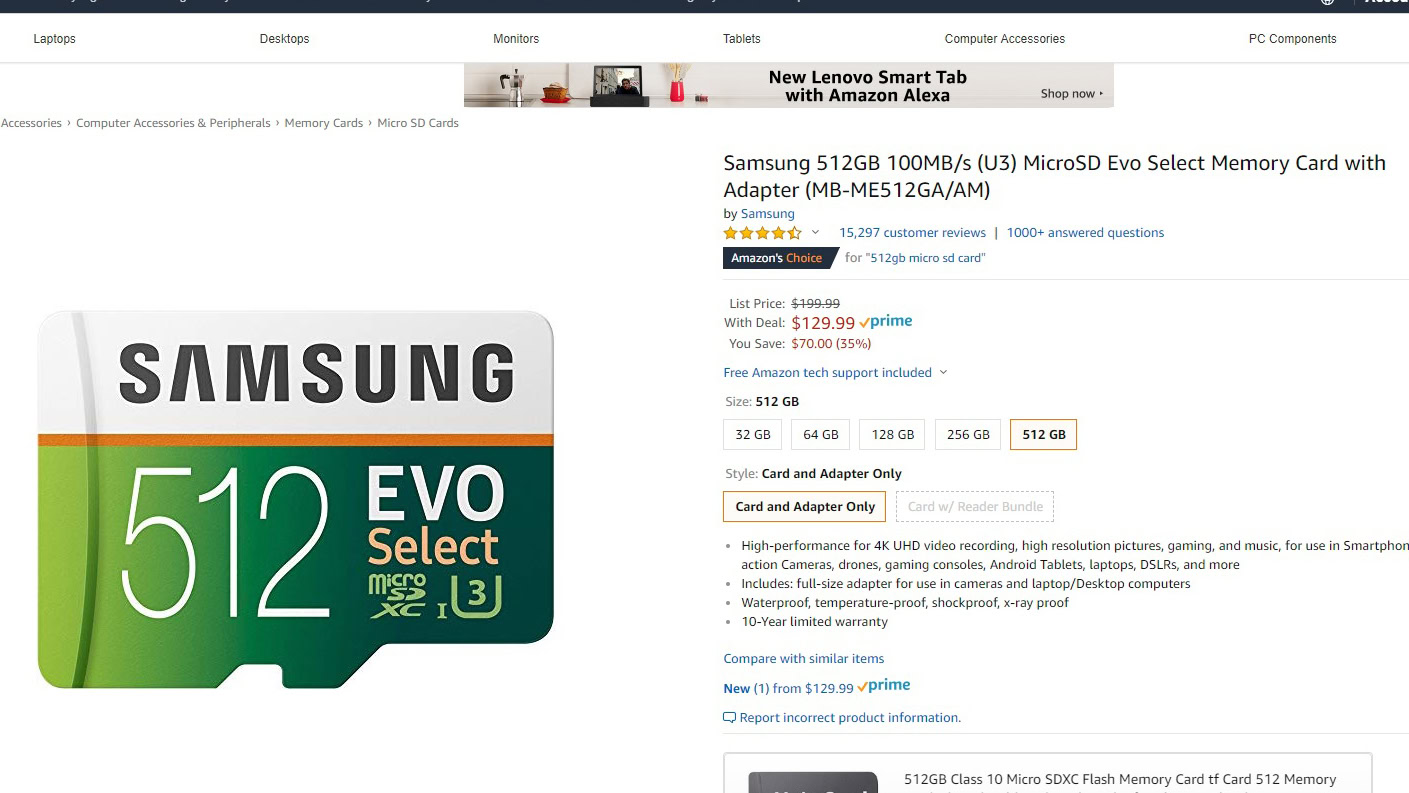Open the Memory Cards breadcrumb link
Image resolution: width=1409 pixels, height=793 pixels.
pyautogui.click(x=323, y=123)
